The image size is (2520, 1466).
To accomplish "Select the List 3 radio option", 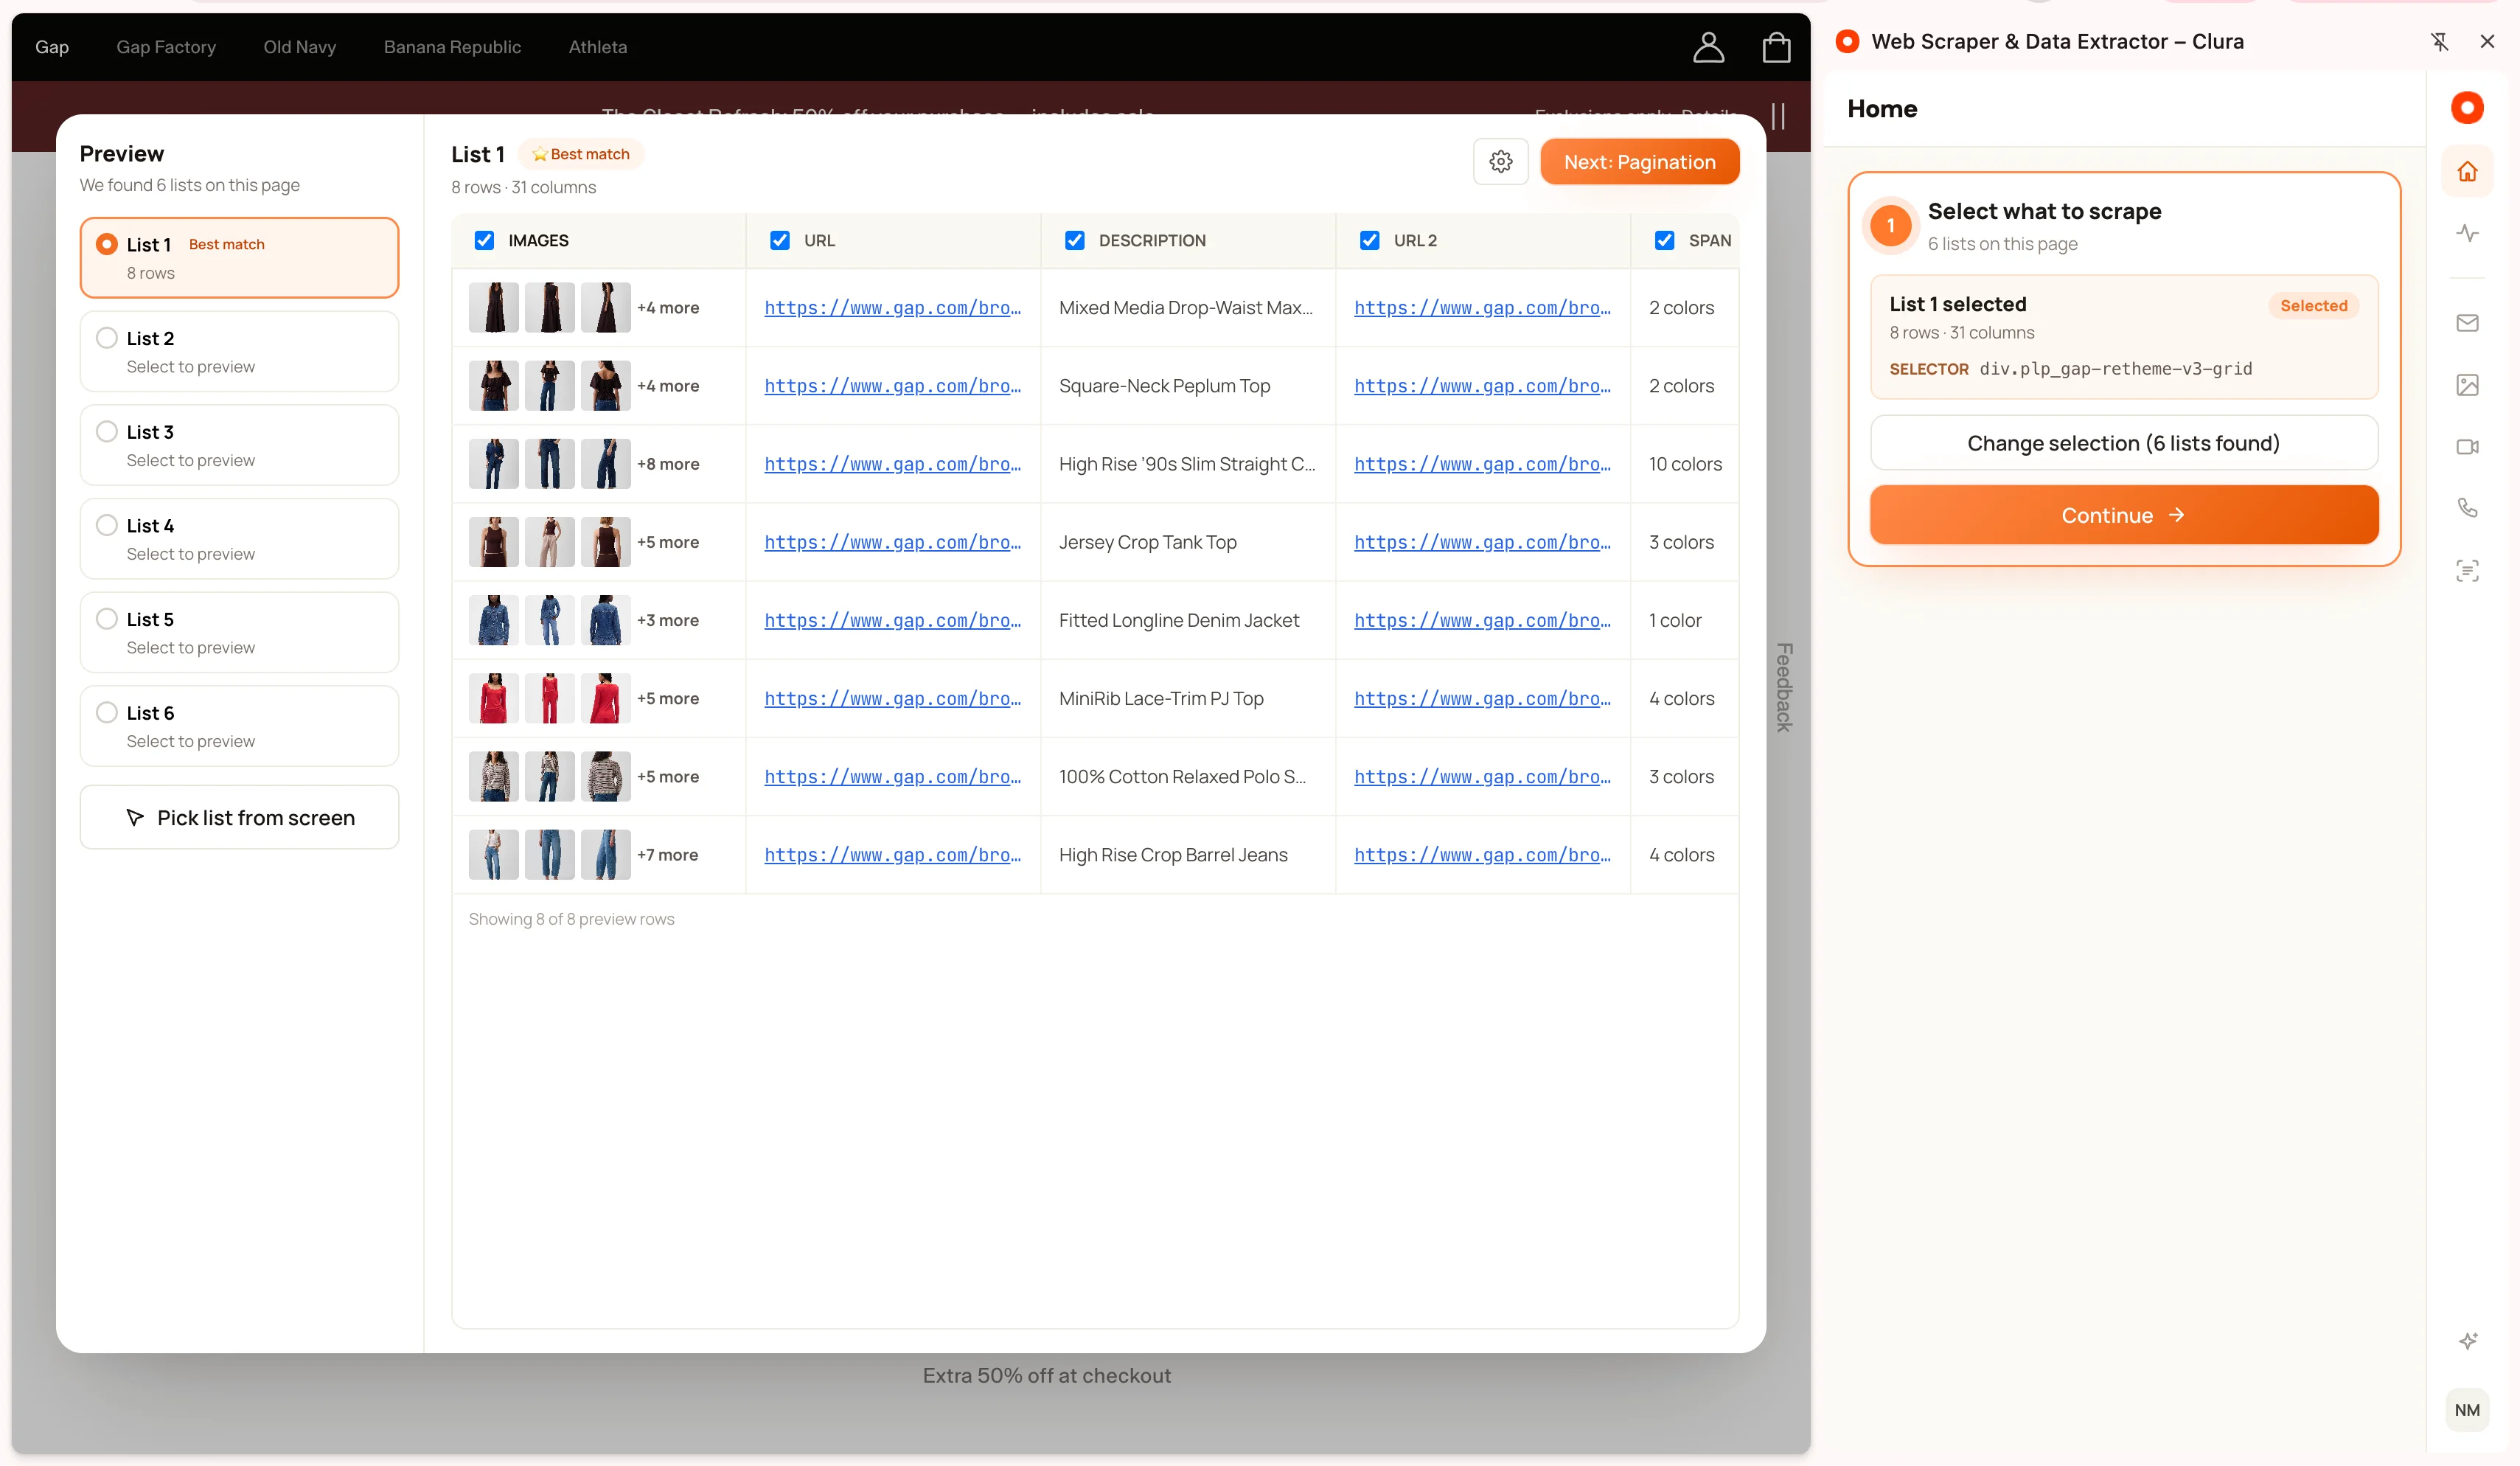I will click(107, 431).
